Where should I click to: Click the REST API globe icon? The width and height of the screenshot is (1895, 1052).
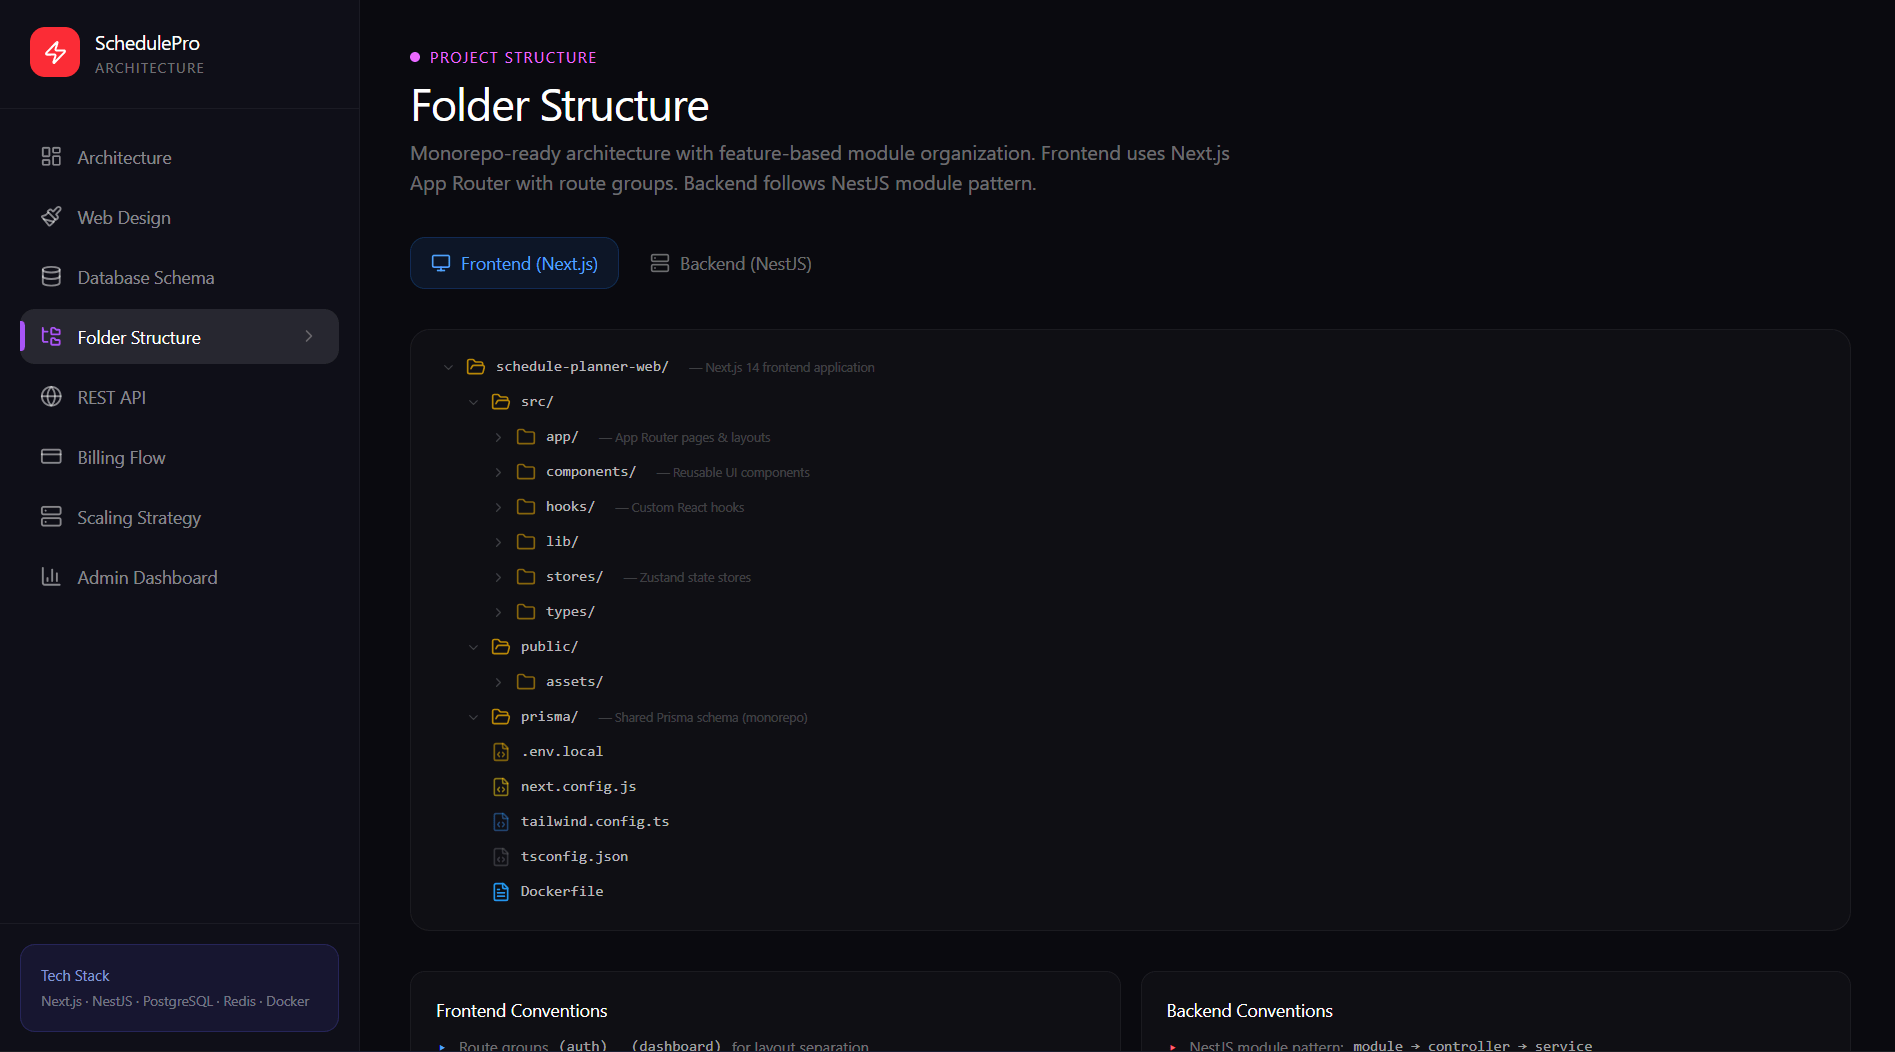(x=52, y=397)
